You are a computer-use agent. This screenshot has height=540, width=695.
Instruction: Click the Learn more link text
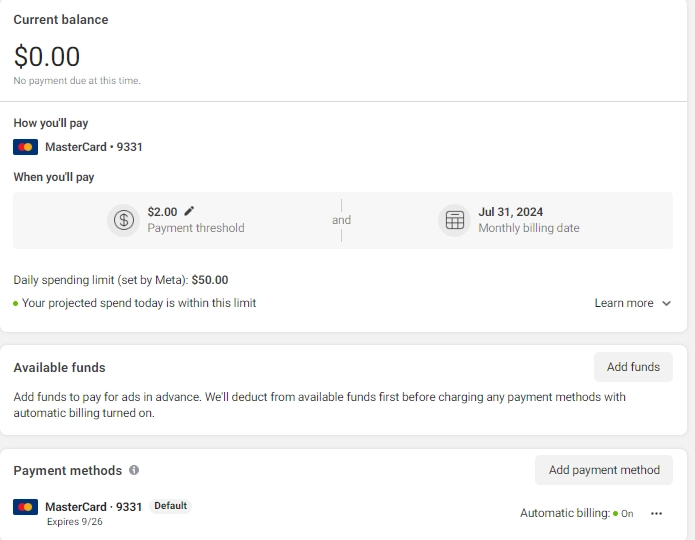[624, 303]
